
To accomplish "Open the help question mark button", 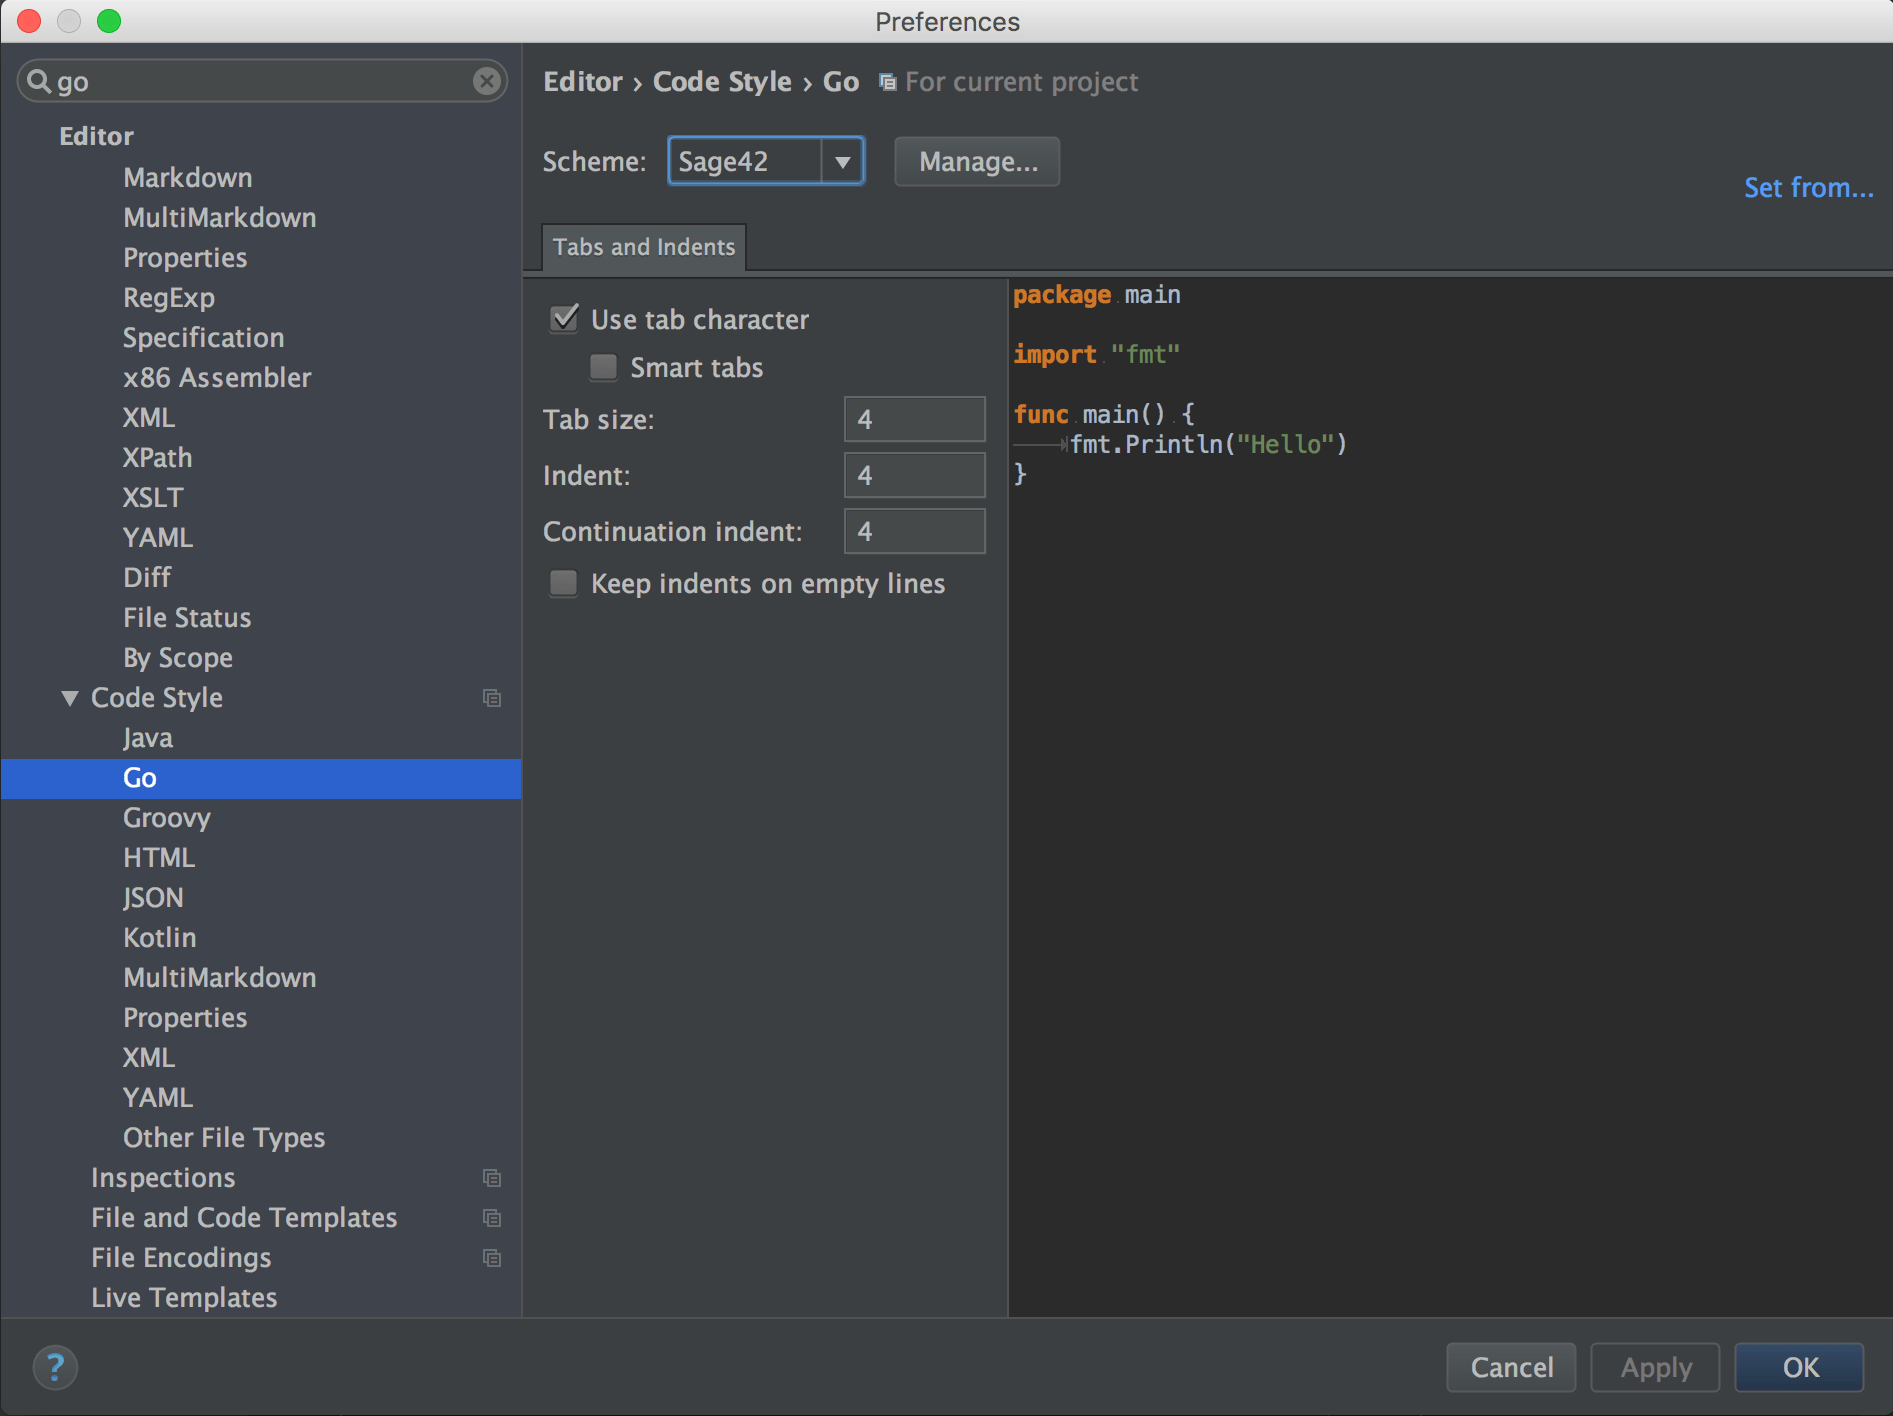I will coord(55,1367).
